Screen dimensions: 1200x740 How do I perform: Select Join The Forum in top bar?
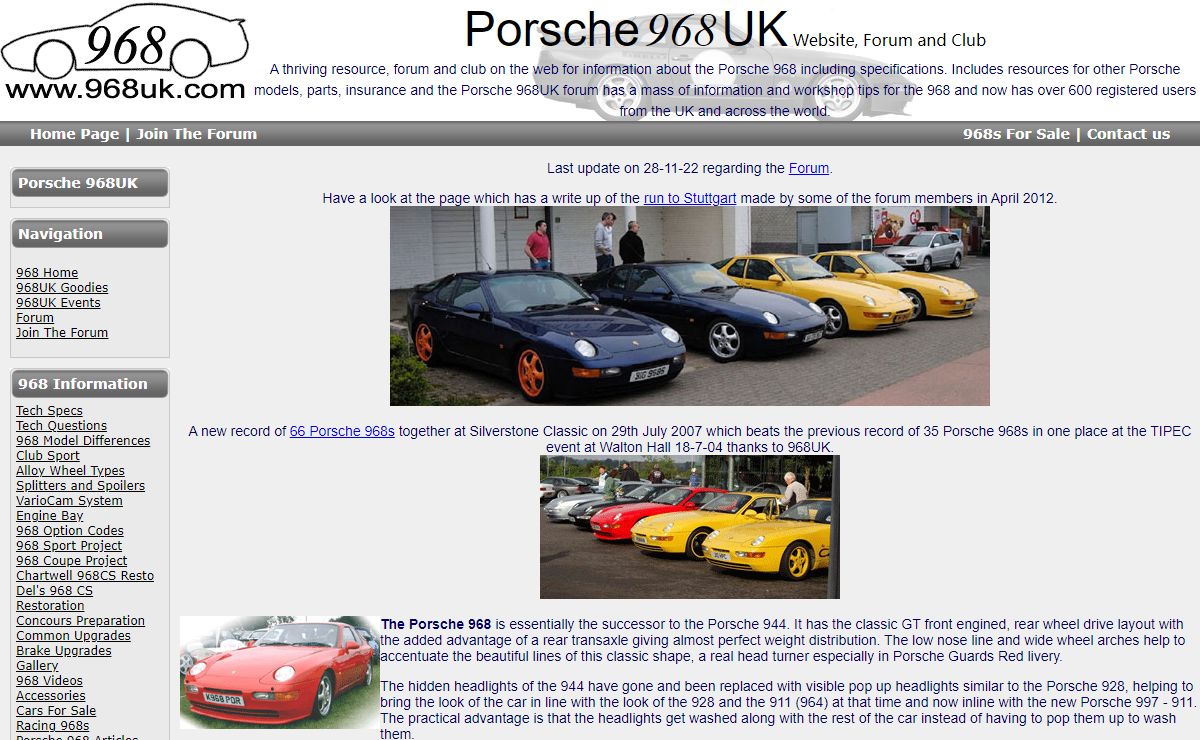pos(197,134)
